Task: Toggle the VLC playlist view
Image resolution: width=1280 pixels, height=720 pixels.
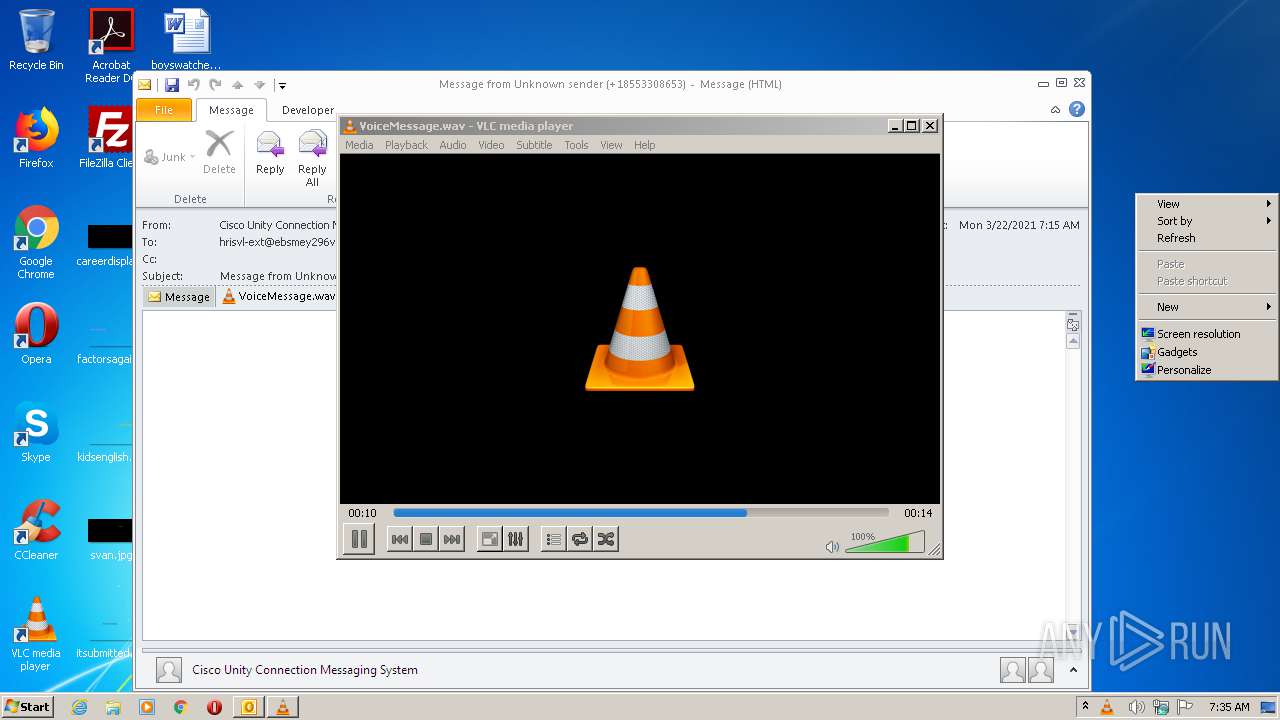Action: point(553,539)
